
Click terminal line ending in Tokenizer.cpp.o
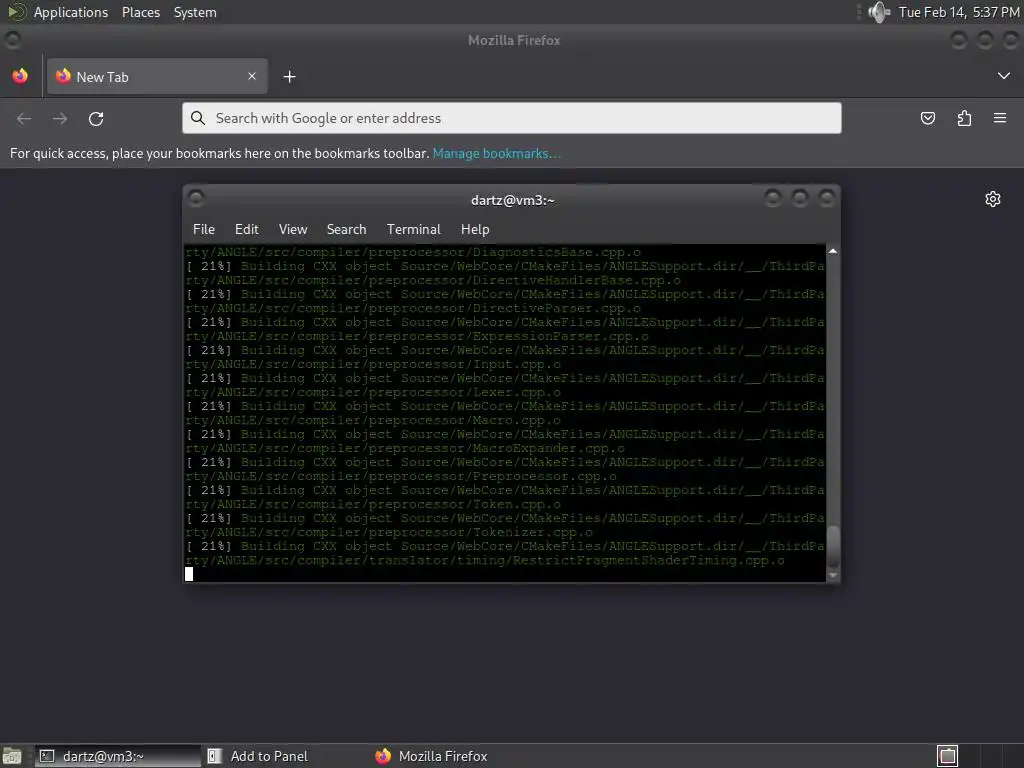(389, 532)
